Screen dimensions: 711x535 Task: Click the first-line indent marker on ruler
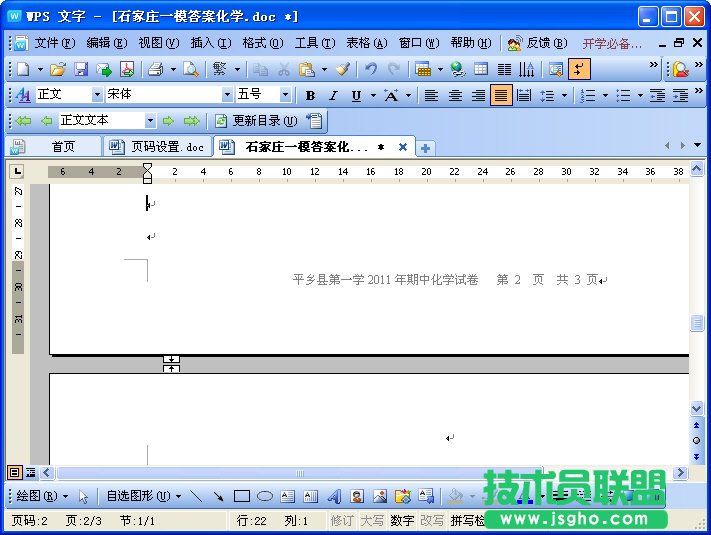(x=147, y=167)
